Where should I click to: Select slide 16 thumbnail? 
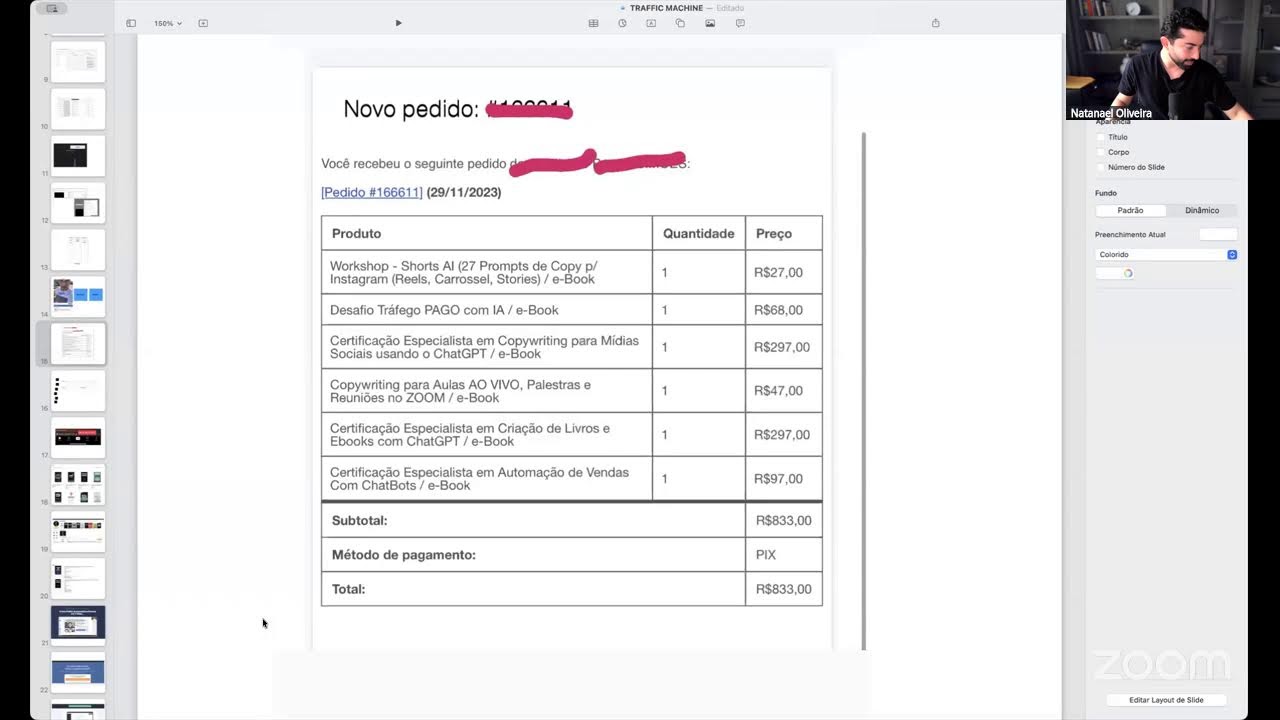(78, 390)
